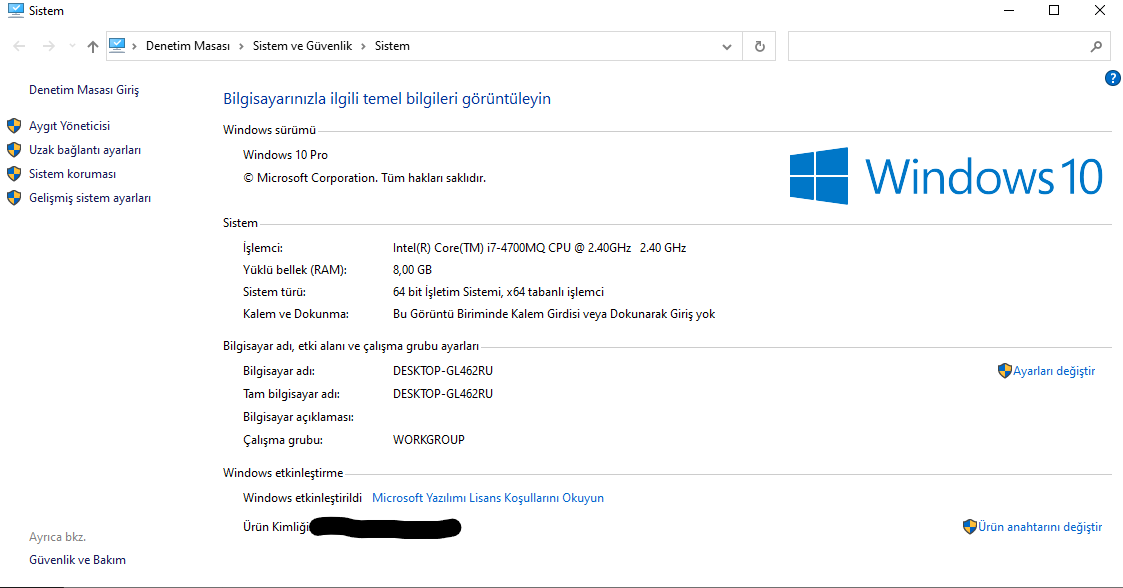This screenshot has width=1123, height=588.
Task: Click computer icon in address bar
Action: [117, 45]
